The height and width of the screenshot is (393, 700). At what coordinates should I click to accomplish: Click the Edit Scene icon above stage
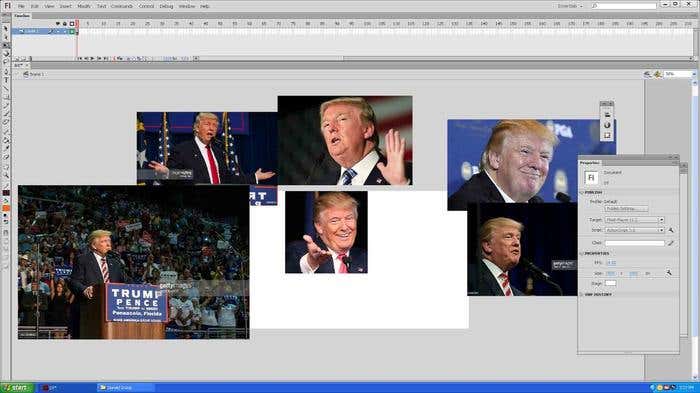[647, 74]
